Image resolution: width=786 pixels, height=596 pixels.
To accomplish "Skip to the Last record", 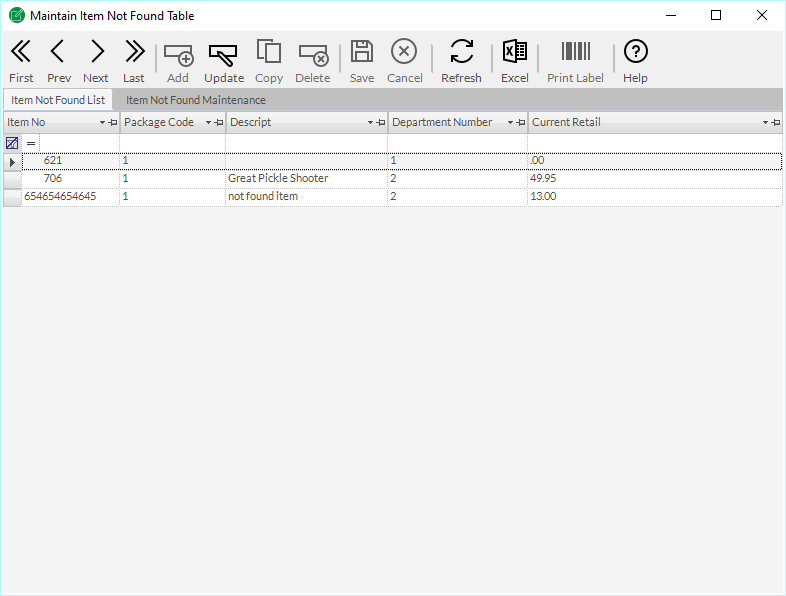I will (x=134, y=60).
